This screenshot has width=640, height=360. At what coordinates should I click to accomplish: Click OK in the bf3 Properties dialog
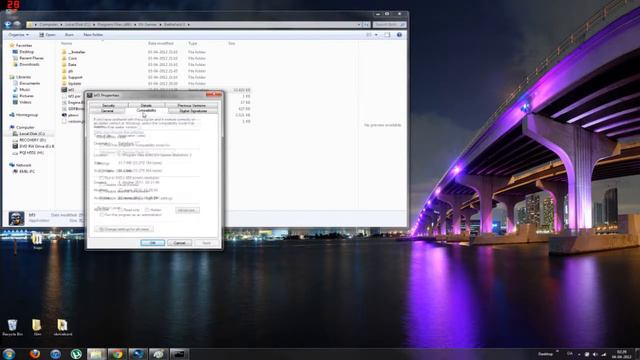(153, 243)
